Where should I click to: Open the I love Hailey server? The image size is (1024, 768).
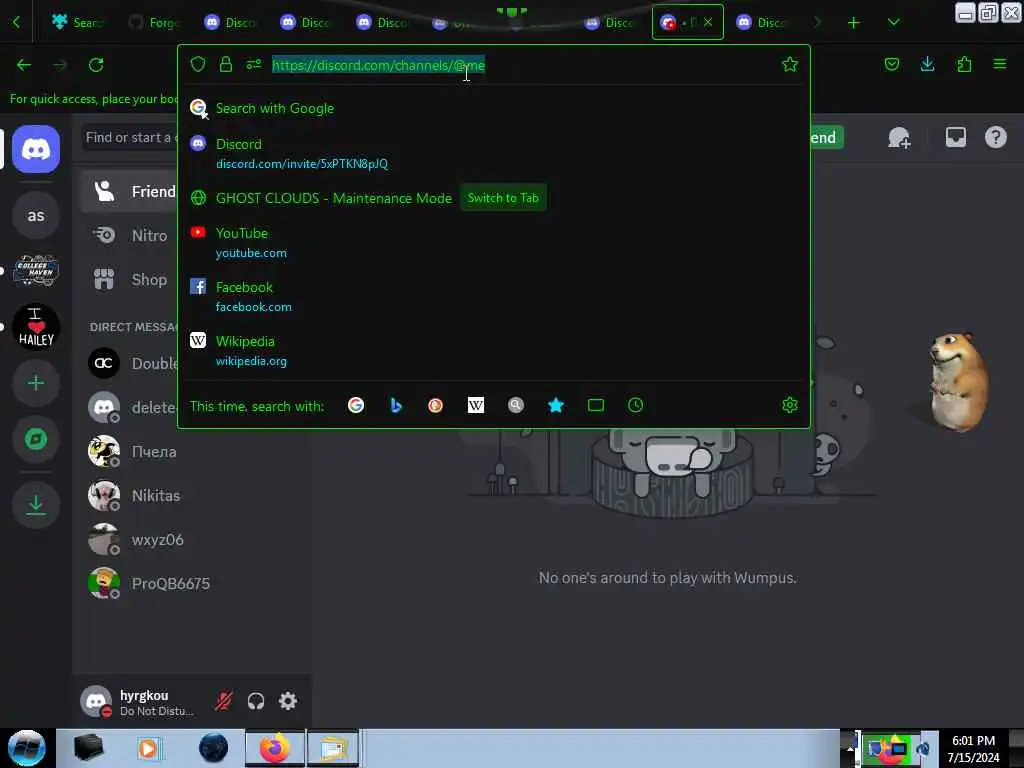tap(36, 327)
